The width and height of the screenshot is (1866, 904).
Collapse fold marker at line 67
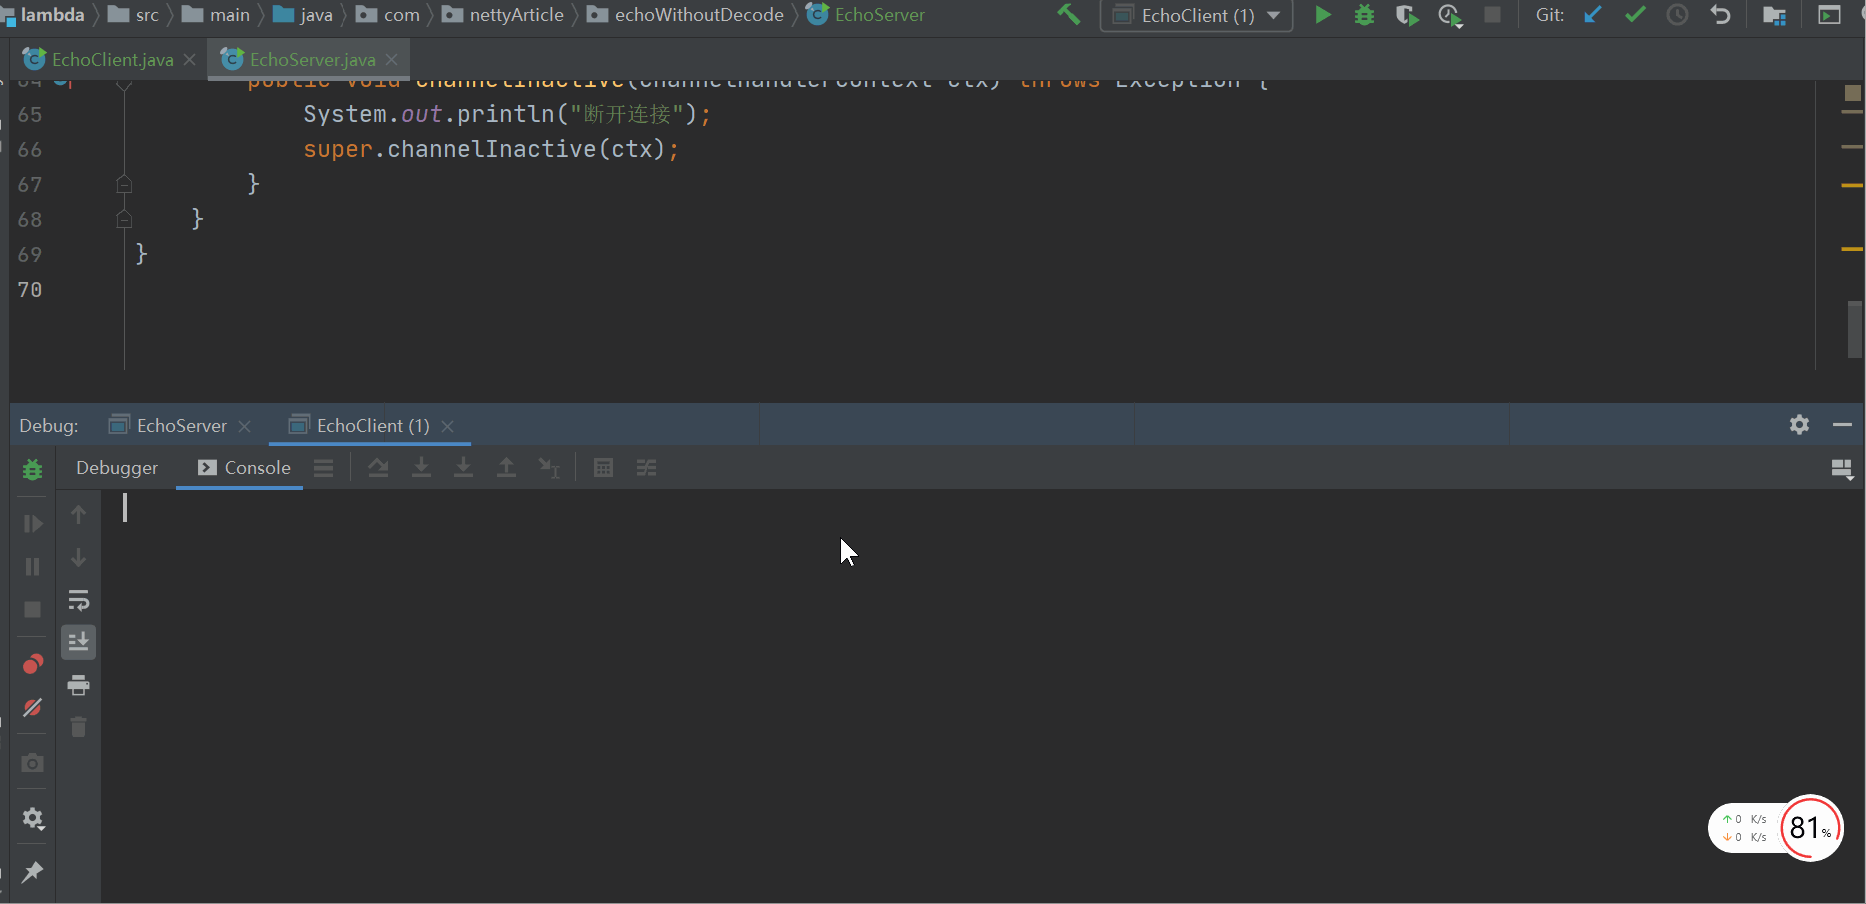[x=124, y=184]
